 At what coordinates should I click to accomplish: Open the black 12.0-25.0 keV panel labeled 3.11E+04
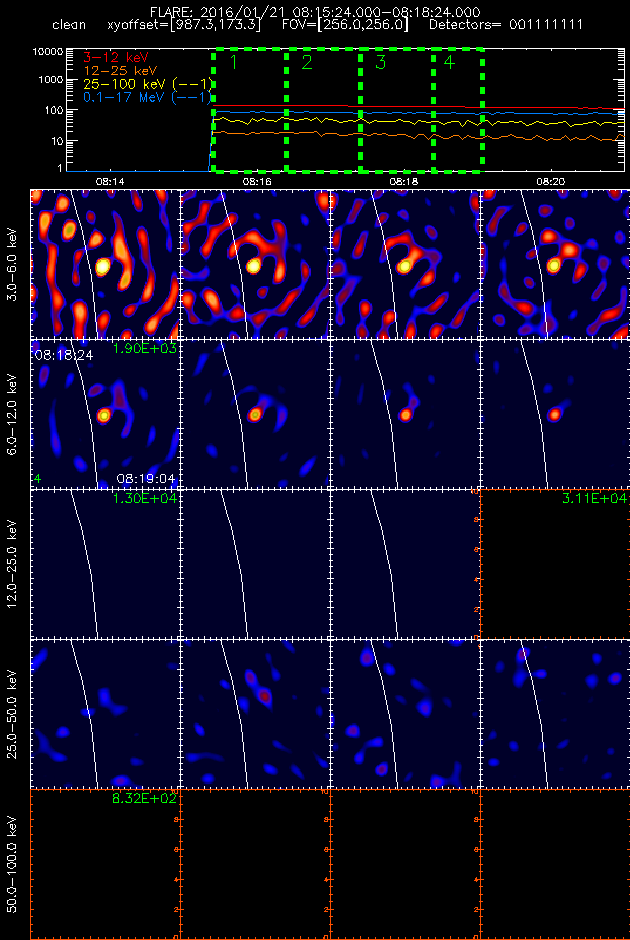tap(555, 564)
